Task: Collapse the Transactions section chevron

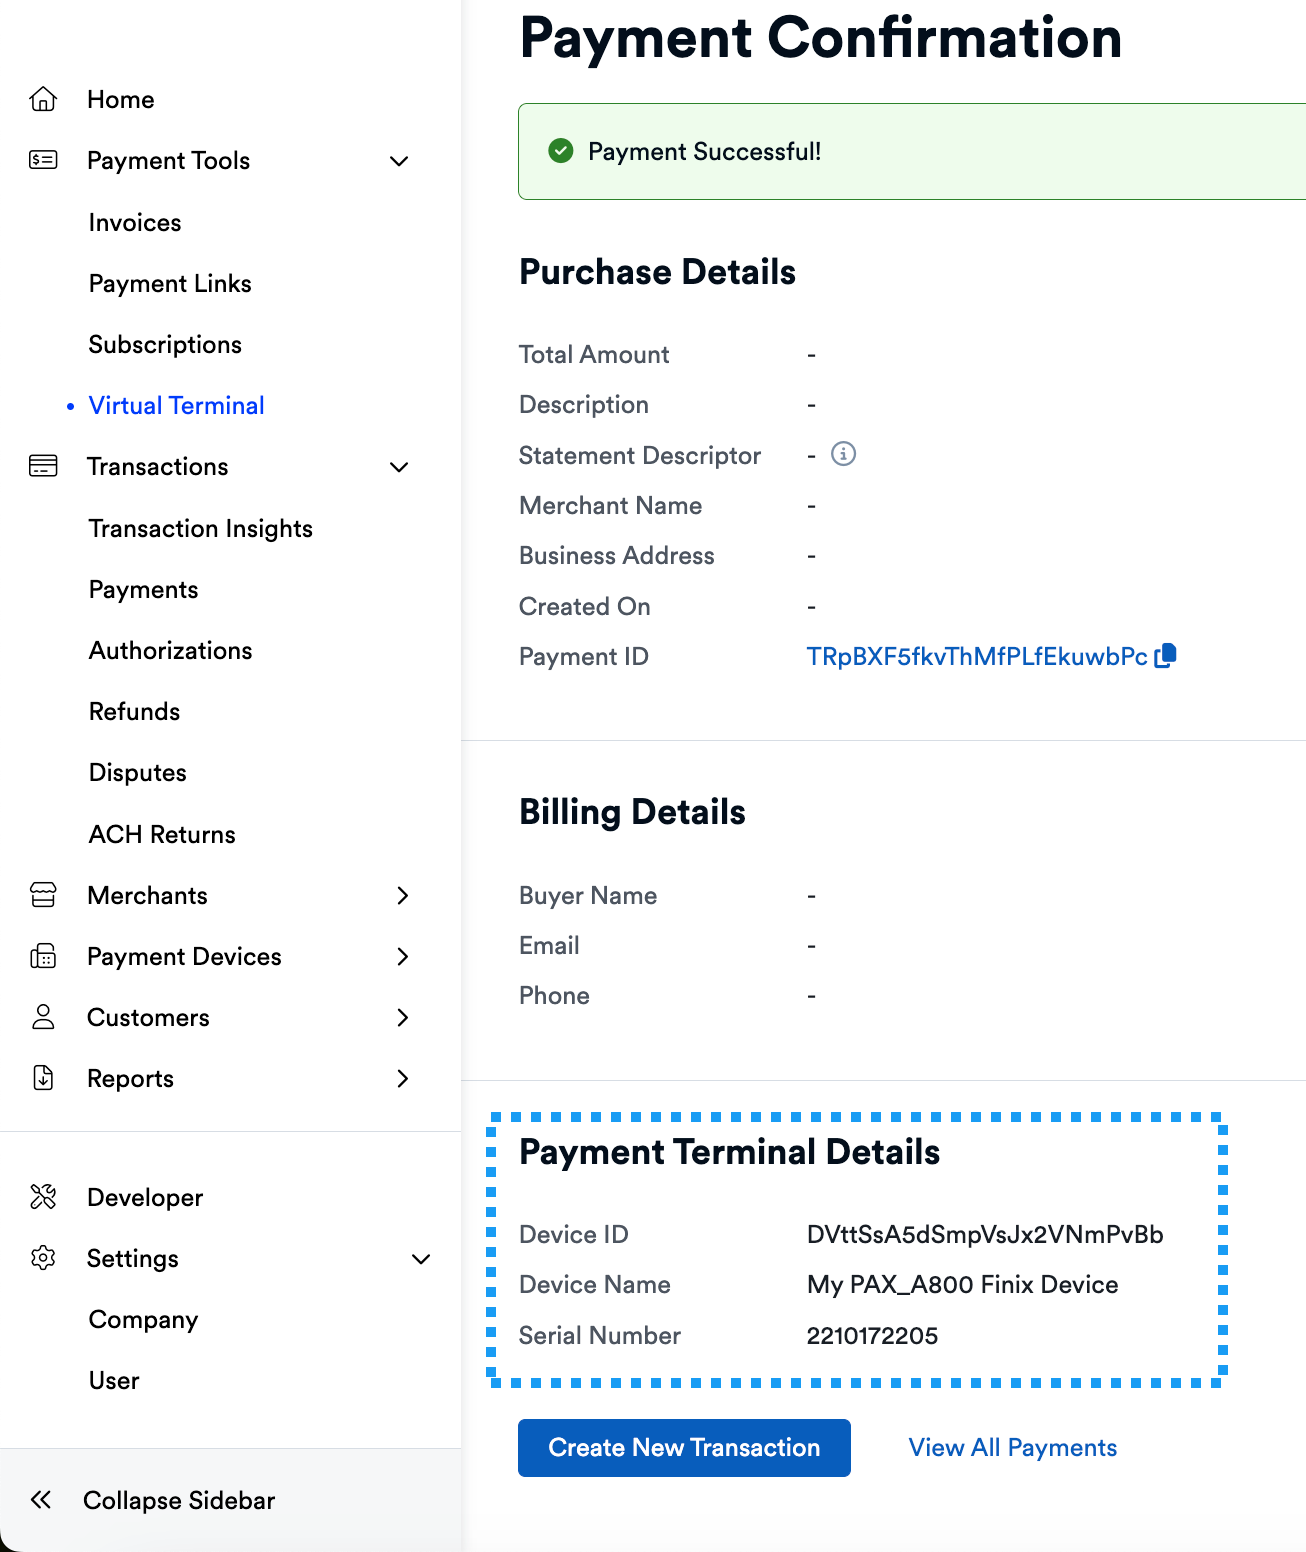Action: pos(398,467)
